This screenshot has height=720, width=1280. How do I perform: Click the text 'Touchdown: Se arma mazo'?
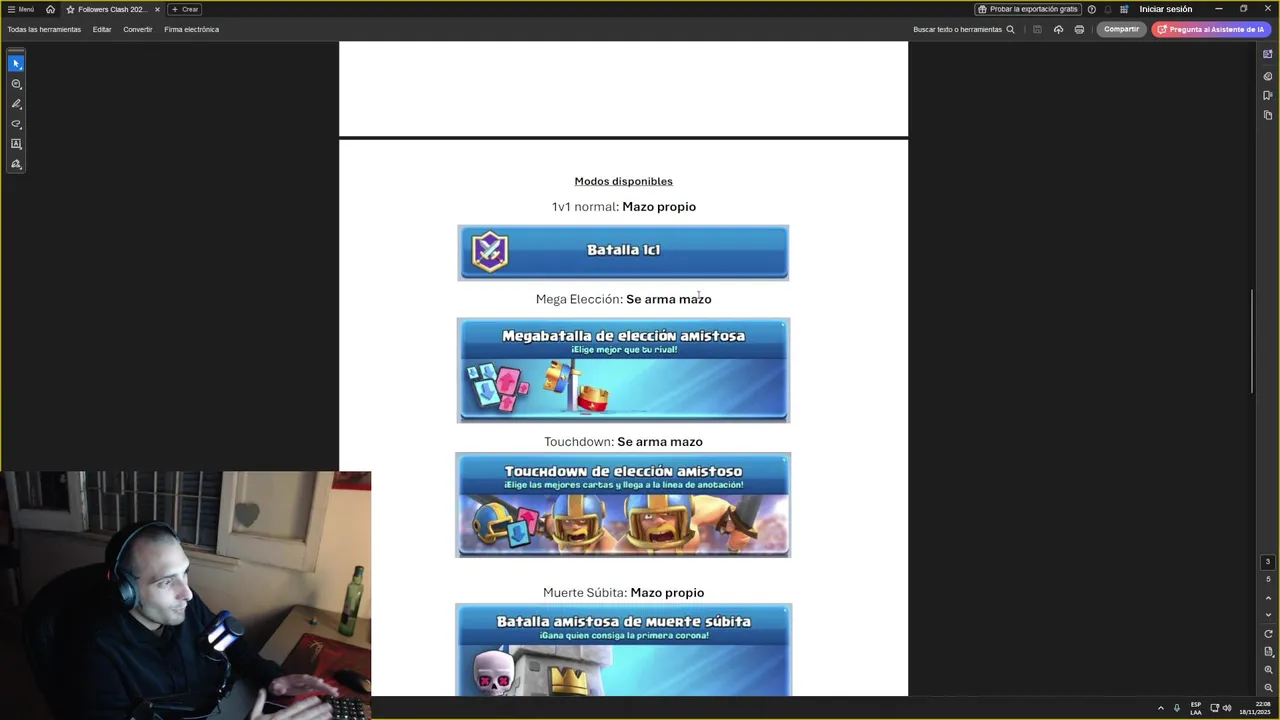tap(623, 442)
